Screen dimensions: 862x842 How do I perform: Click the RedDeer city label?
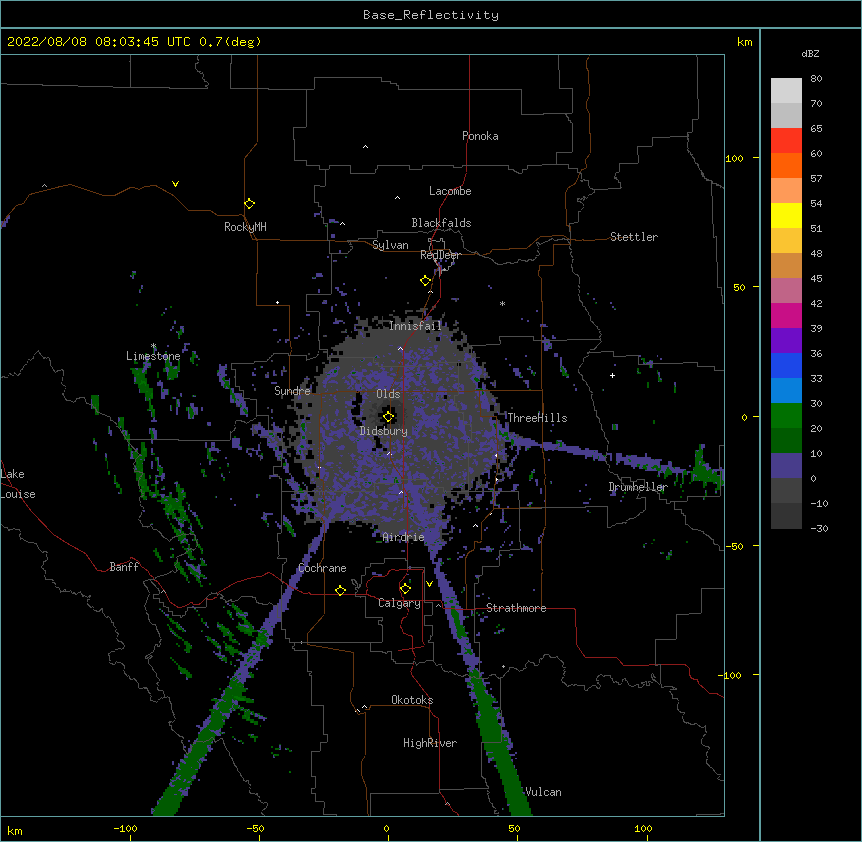(x=440, y=255)
